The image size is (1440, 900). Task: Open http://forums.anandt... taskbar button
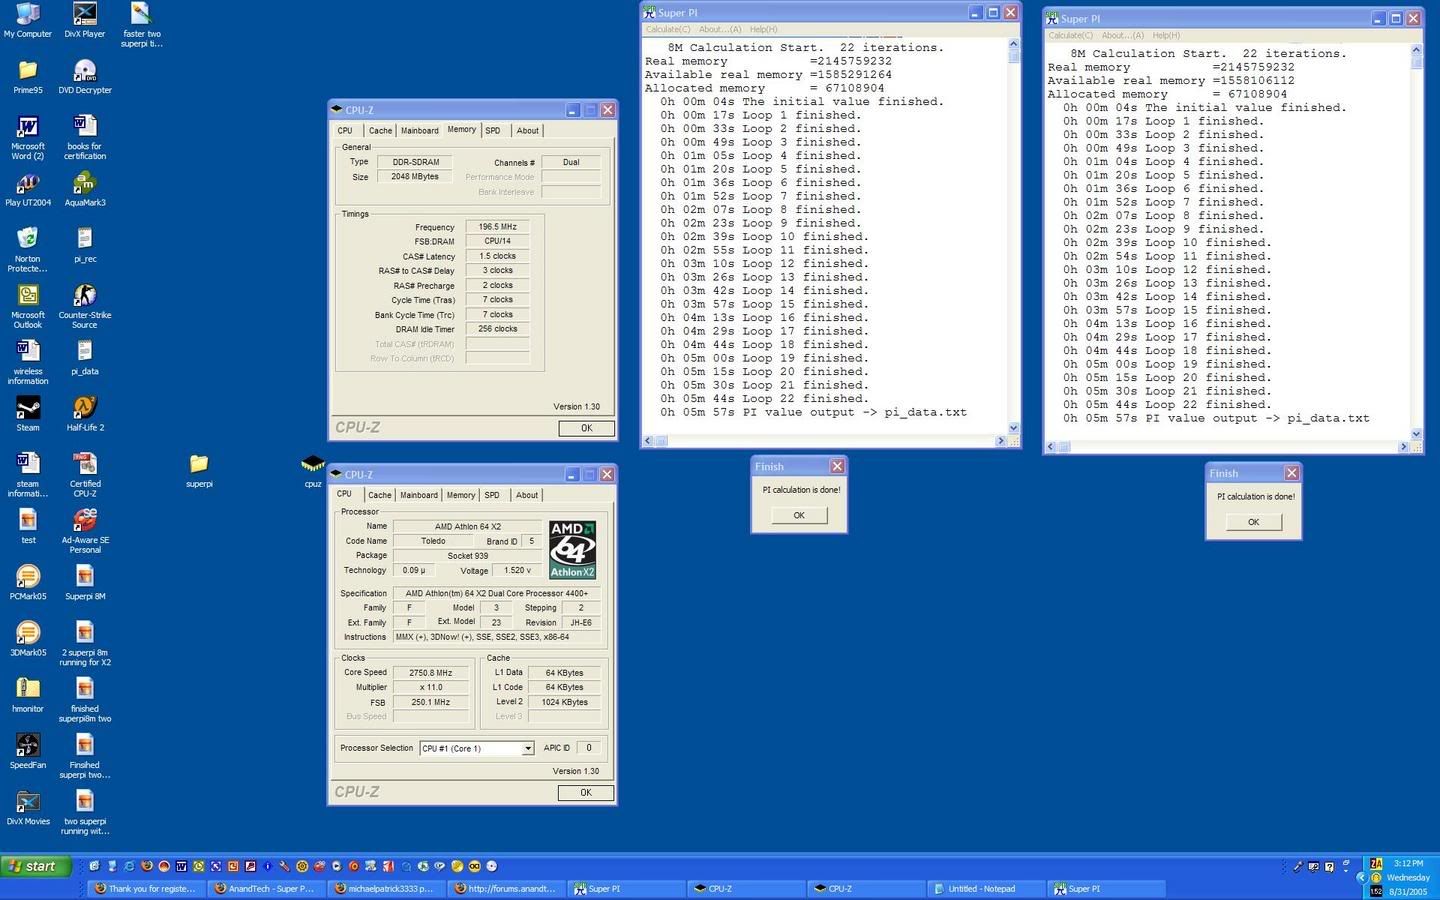pos(506,888)
